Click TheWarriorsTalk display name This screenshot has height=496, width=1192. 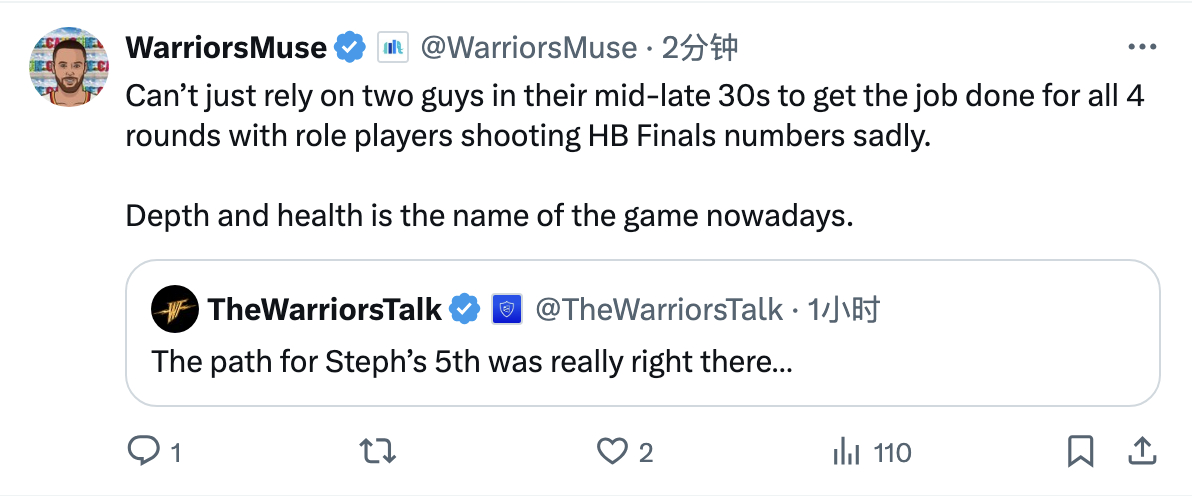324,310
